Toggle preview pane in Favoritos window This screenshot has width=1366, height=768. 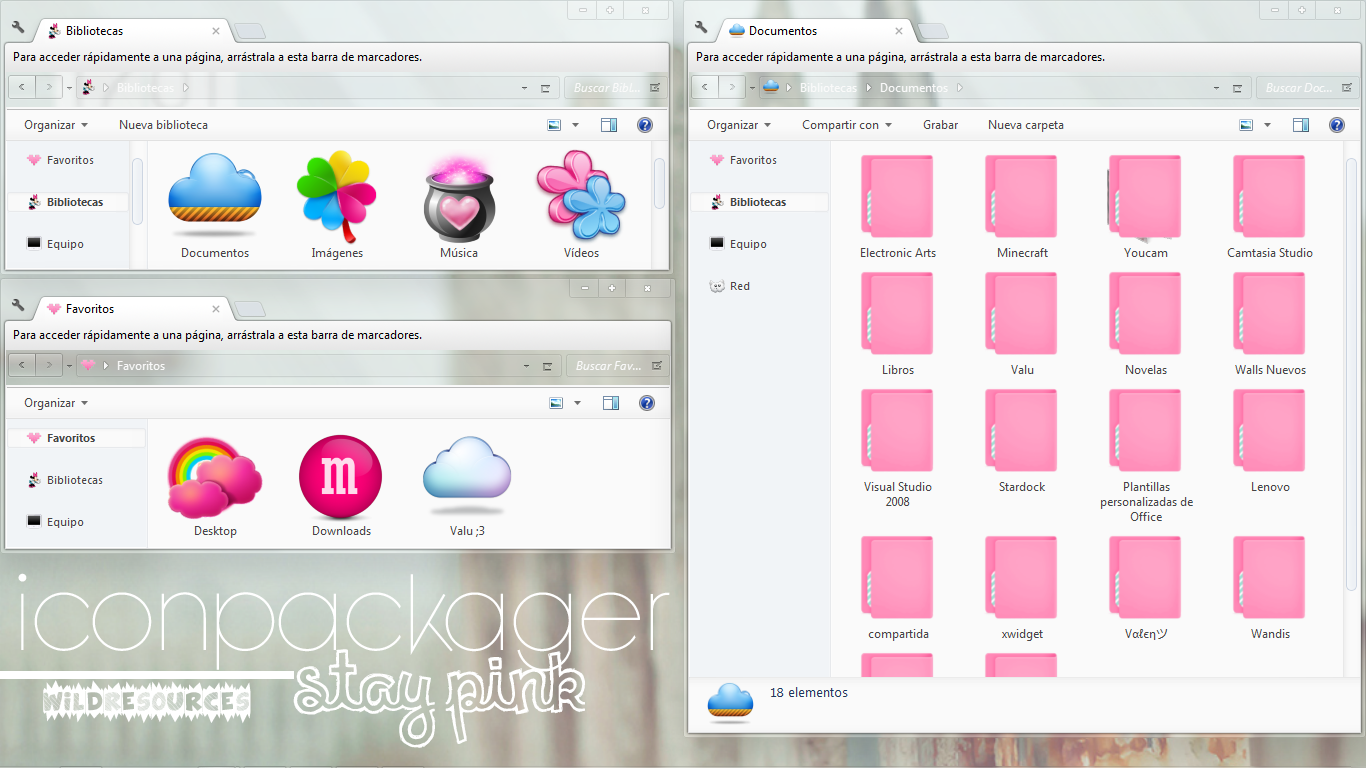(611, 403)
